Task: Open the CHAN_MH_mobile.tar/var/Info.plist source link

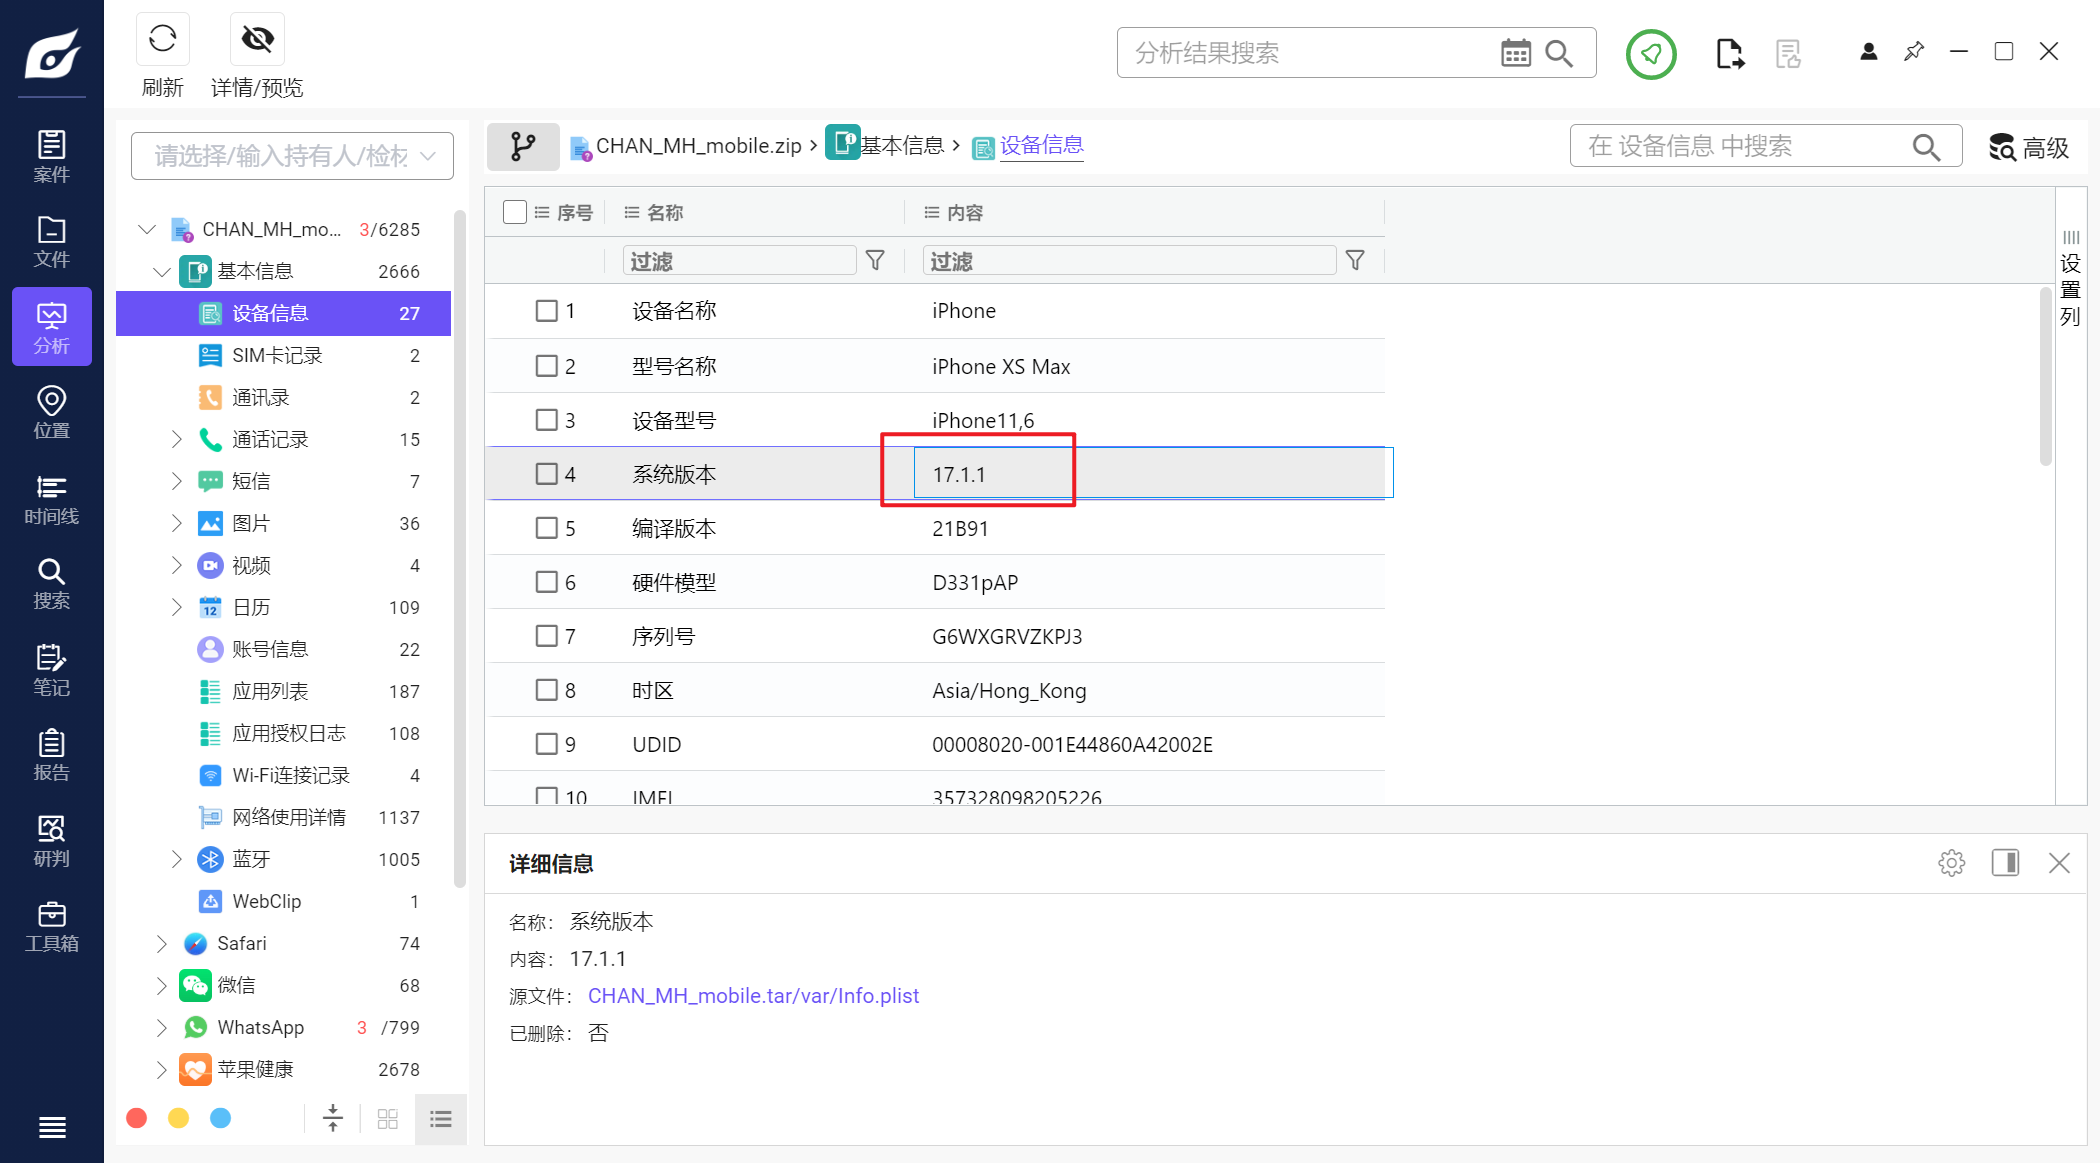Action: click(753, 996)
